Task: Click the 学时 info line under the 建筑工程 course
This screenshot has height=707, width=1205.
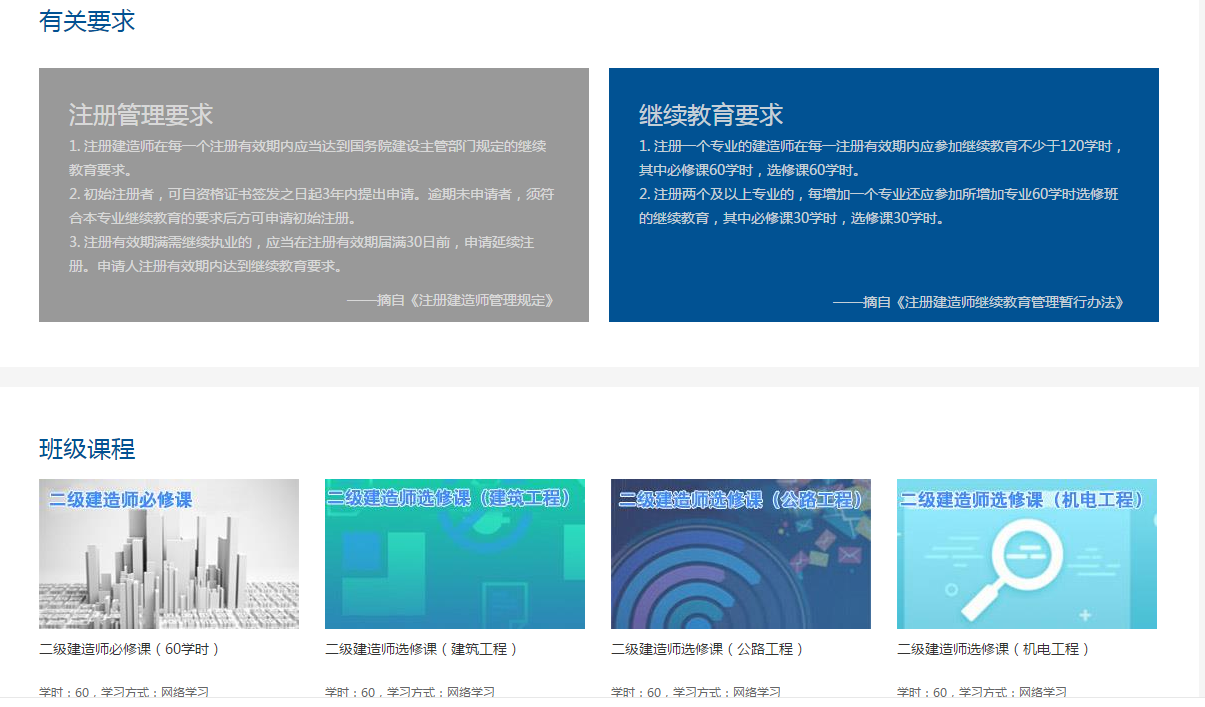Action: pos(410,691)
